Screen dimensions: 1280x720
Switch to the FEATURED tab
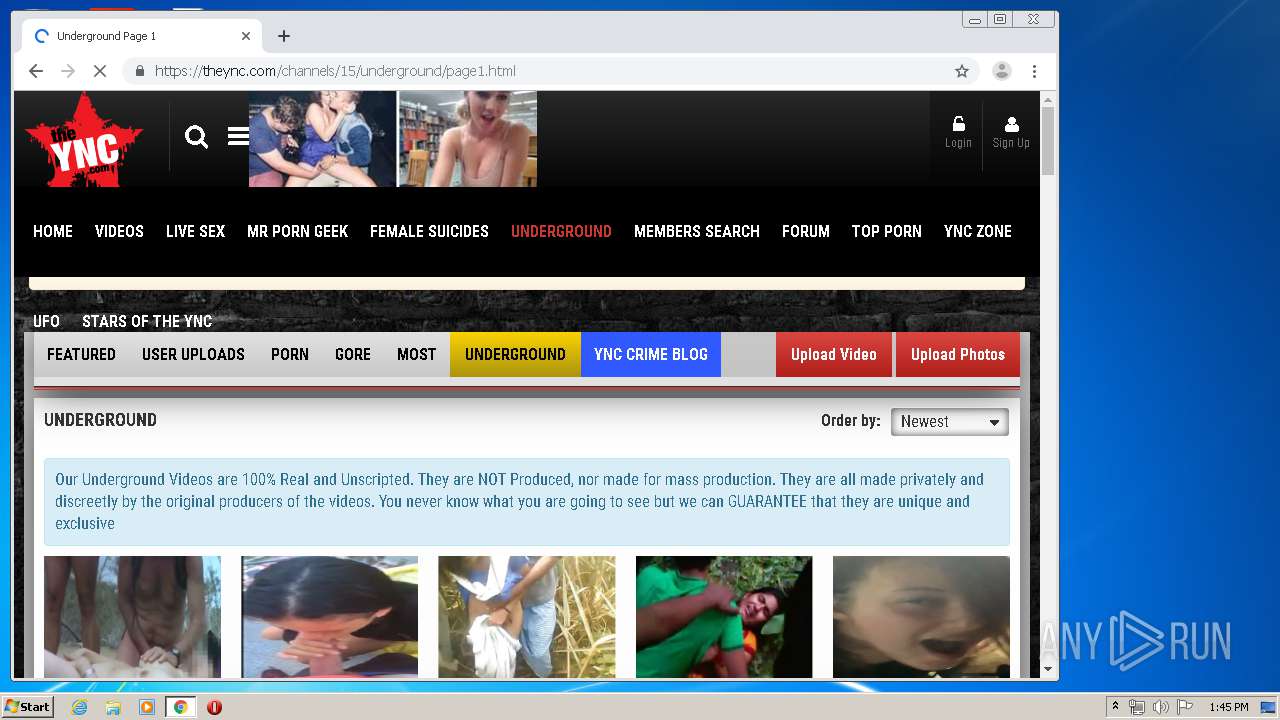81,354
